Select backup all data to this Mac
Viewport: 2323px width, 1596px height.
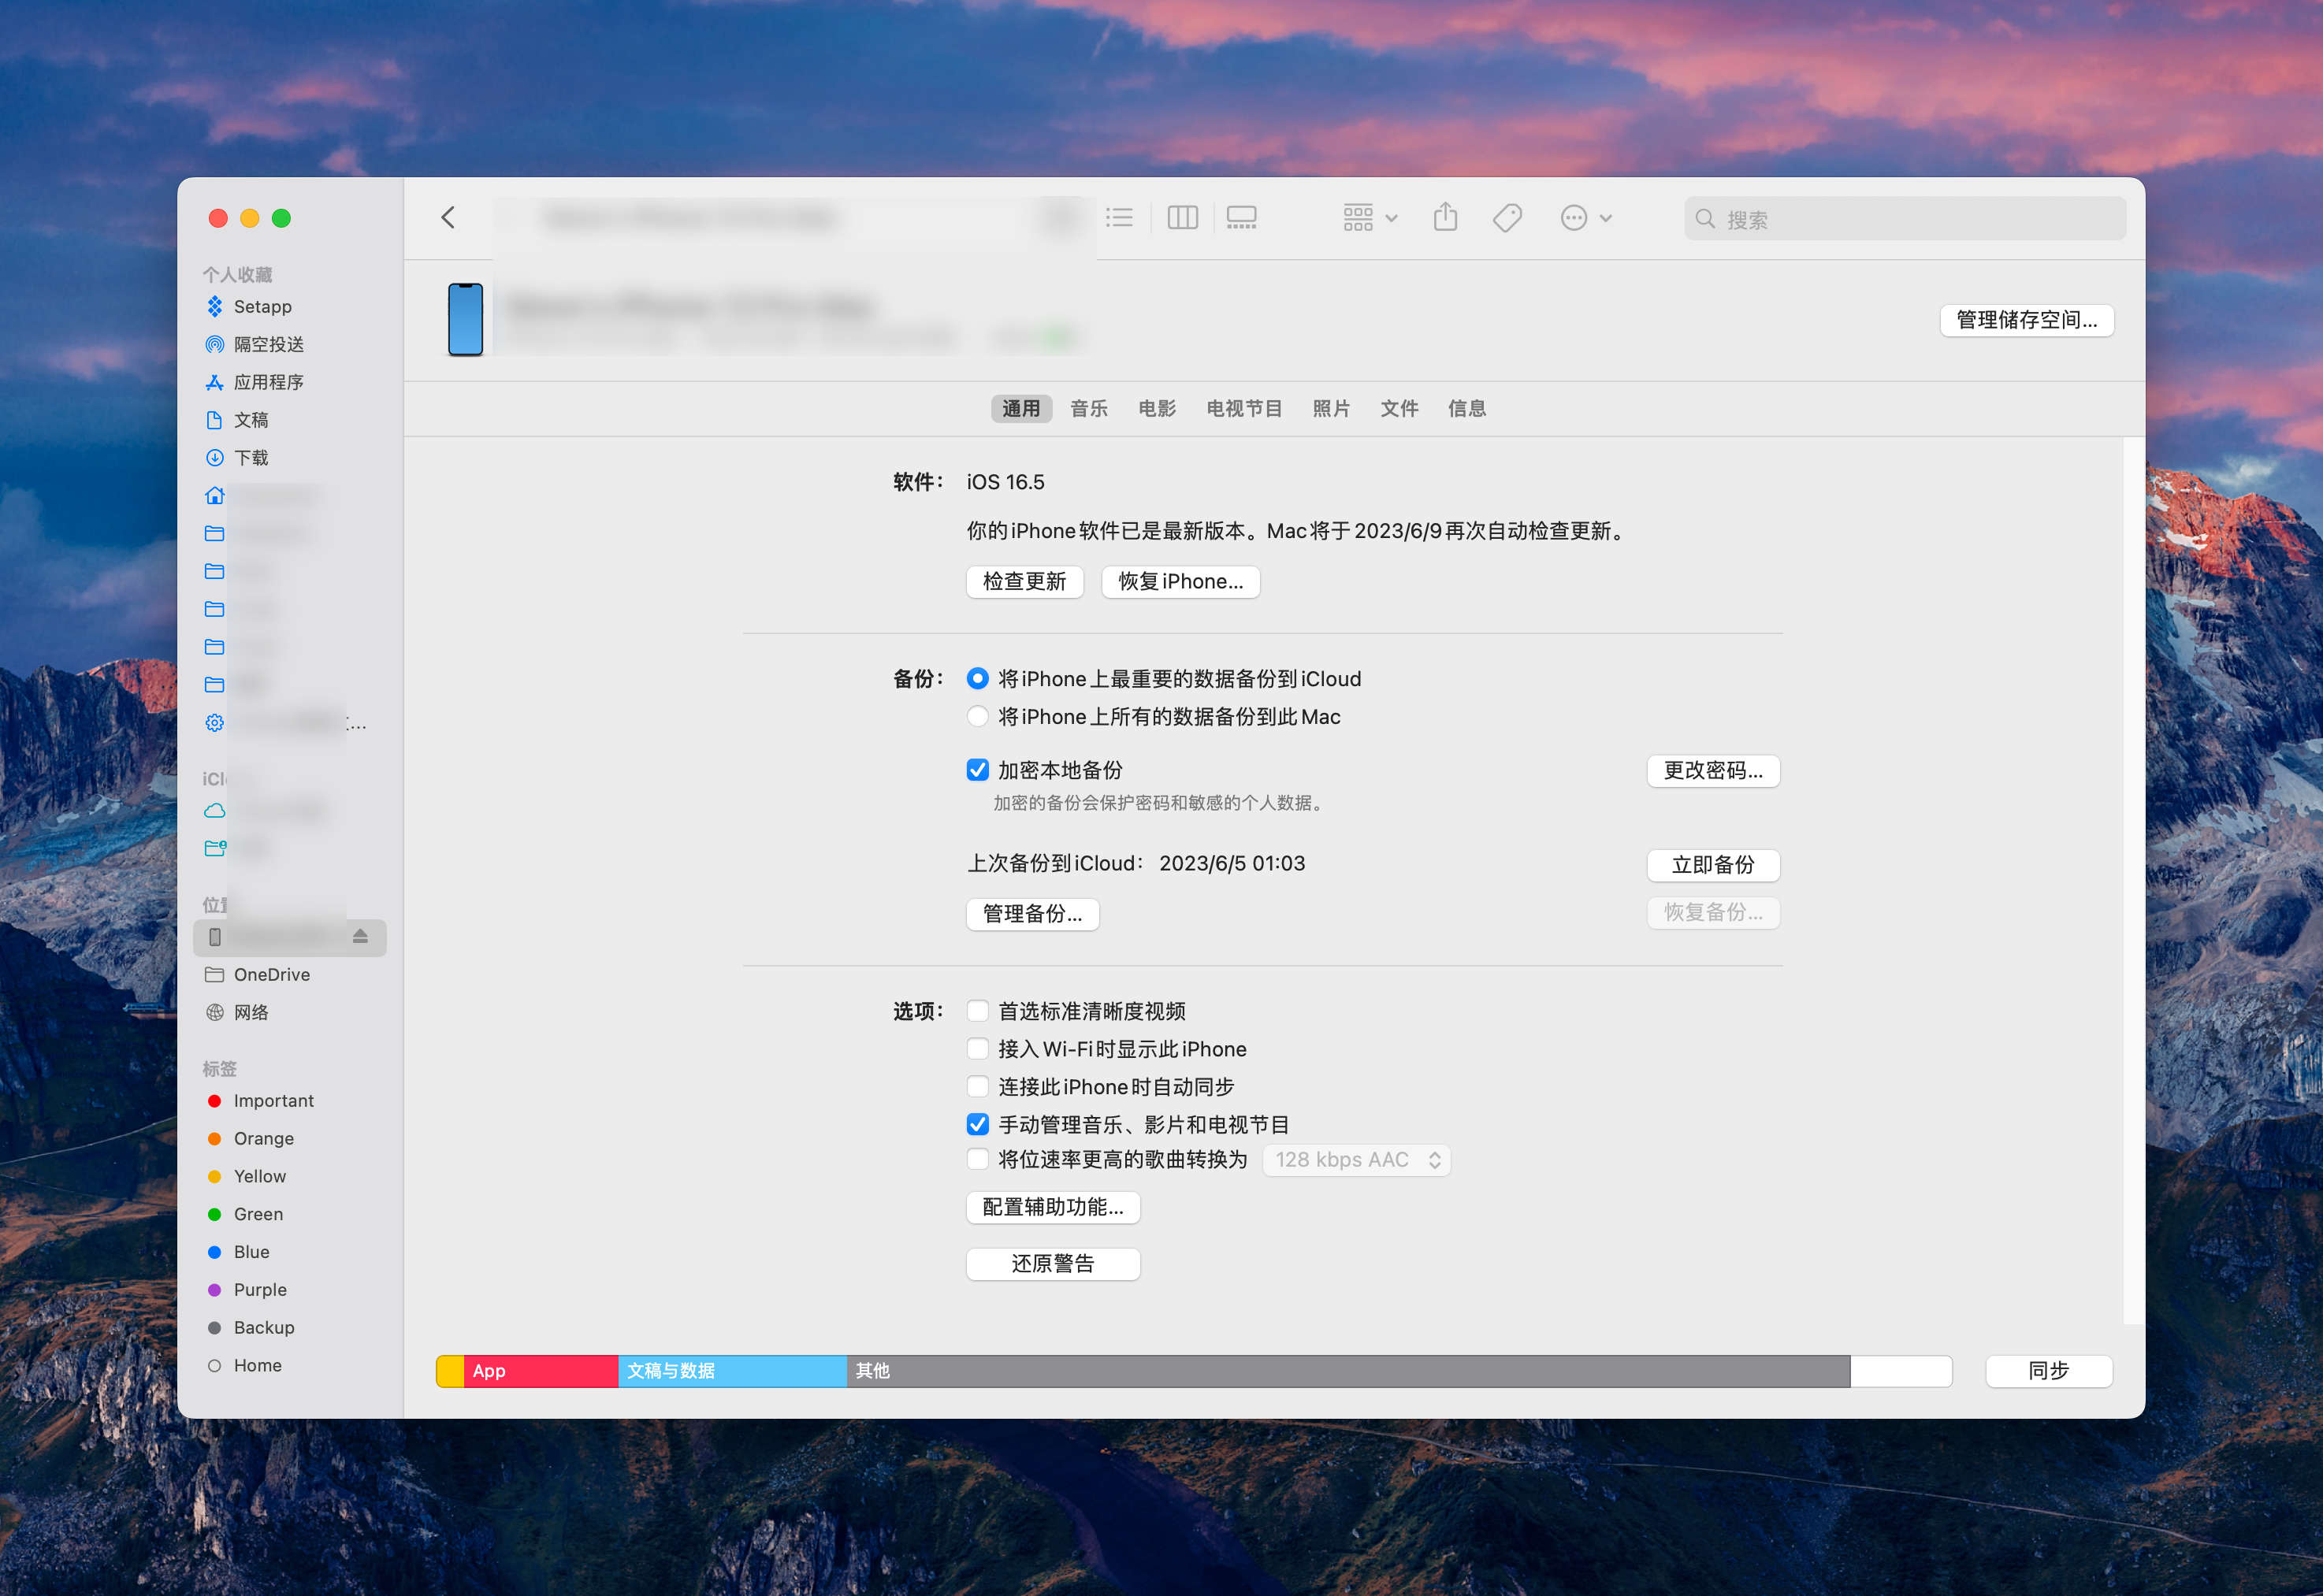(978, 716)
